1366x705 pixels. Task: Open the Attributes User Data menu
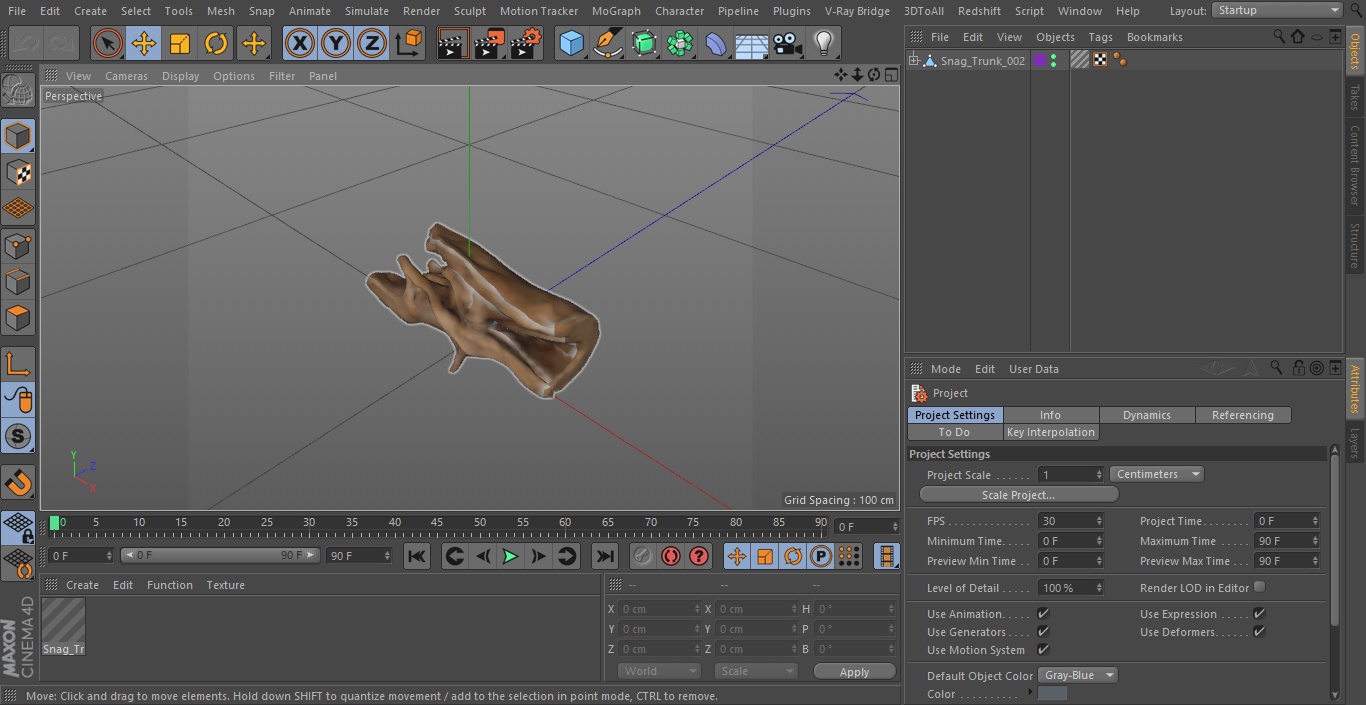point(1034,369)
